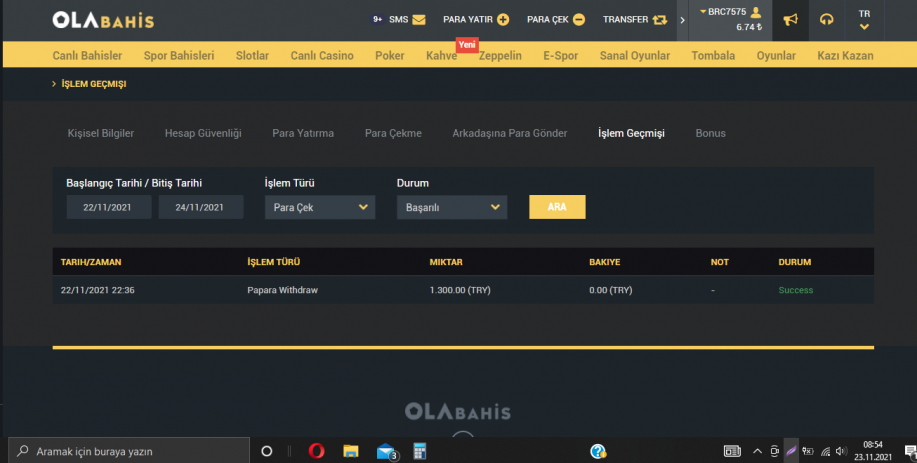Viewport: 917px width, 463px height.
Task: Open Mail app in taskbar
Action: pos(386,451)
